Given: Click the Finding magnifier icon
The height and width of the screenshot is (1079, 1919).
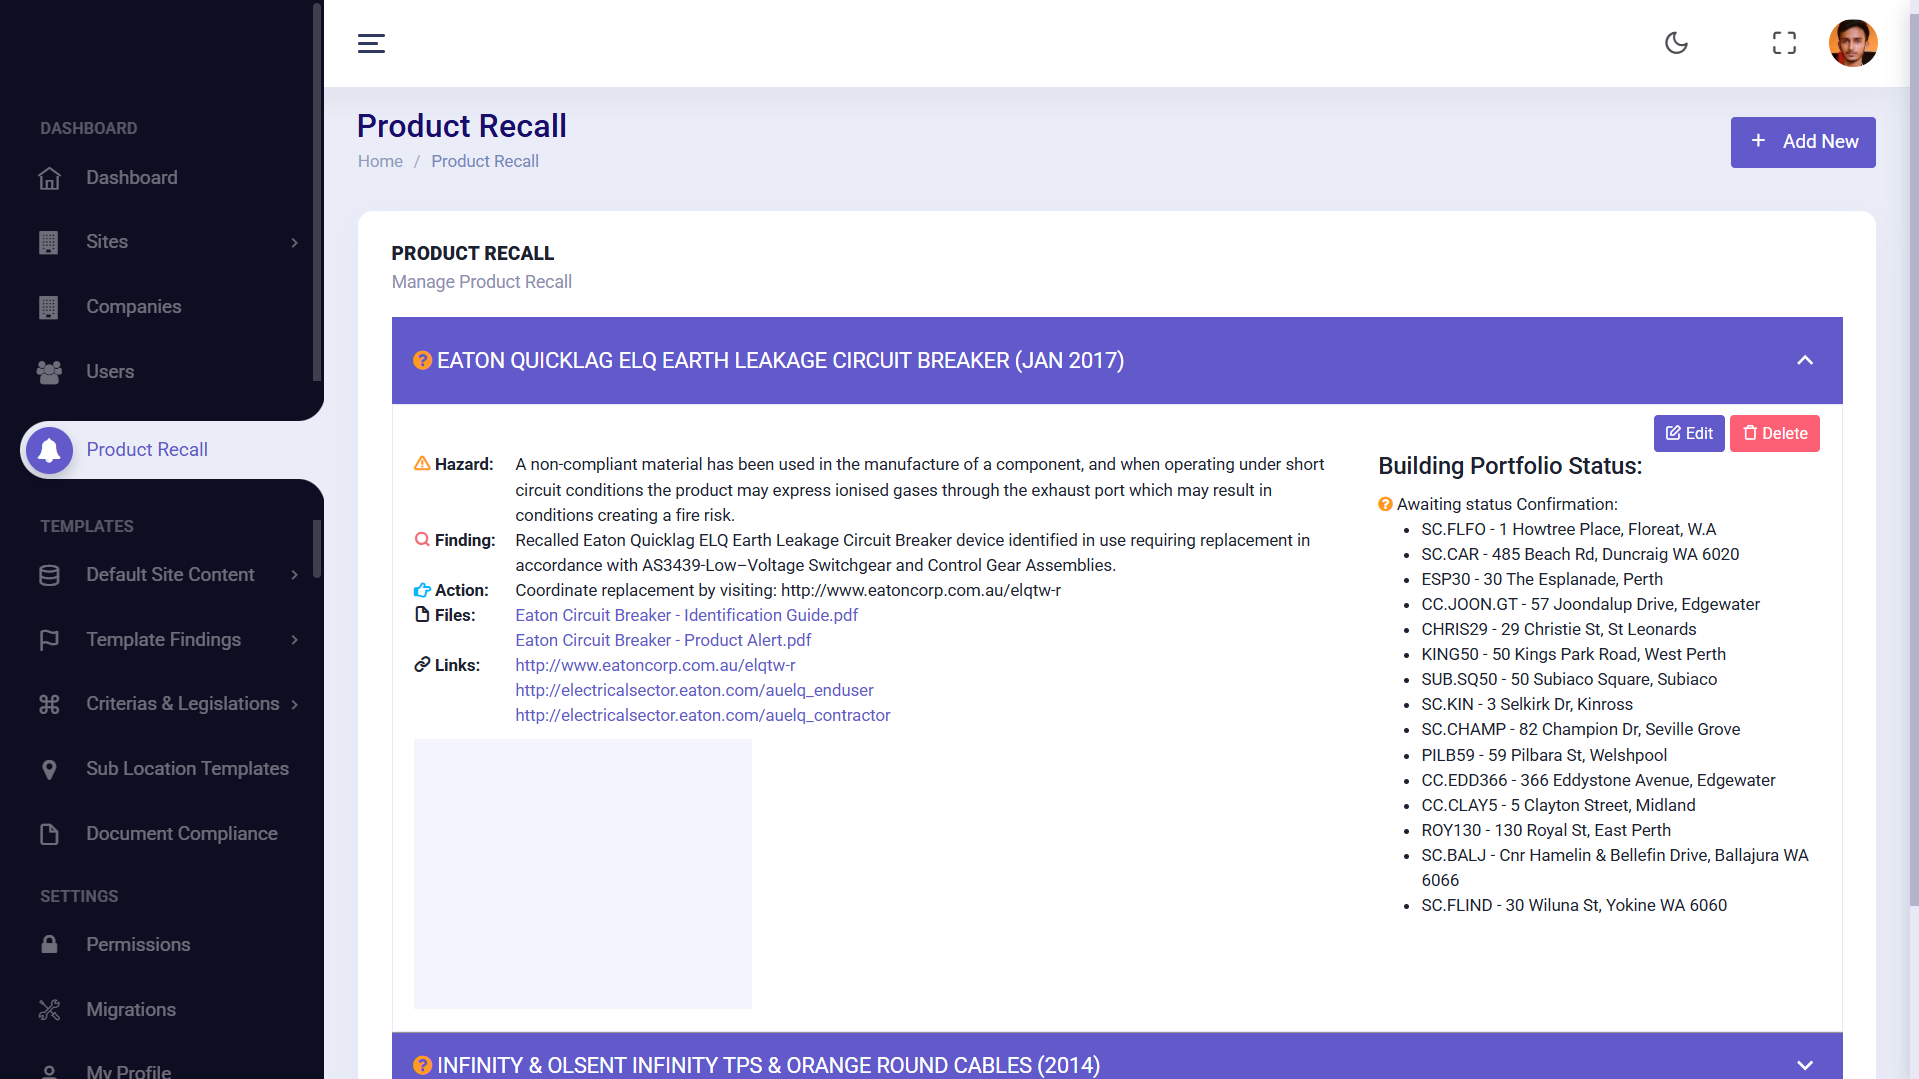Looking at the screenshot, I should pyautogui.click(x=422, y=539).
